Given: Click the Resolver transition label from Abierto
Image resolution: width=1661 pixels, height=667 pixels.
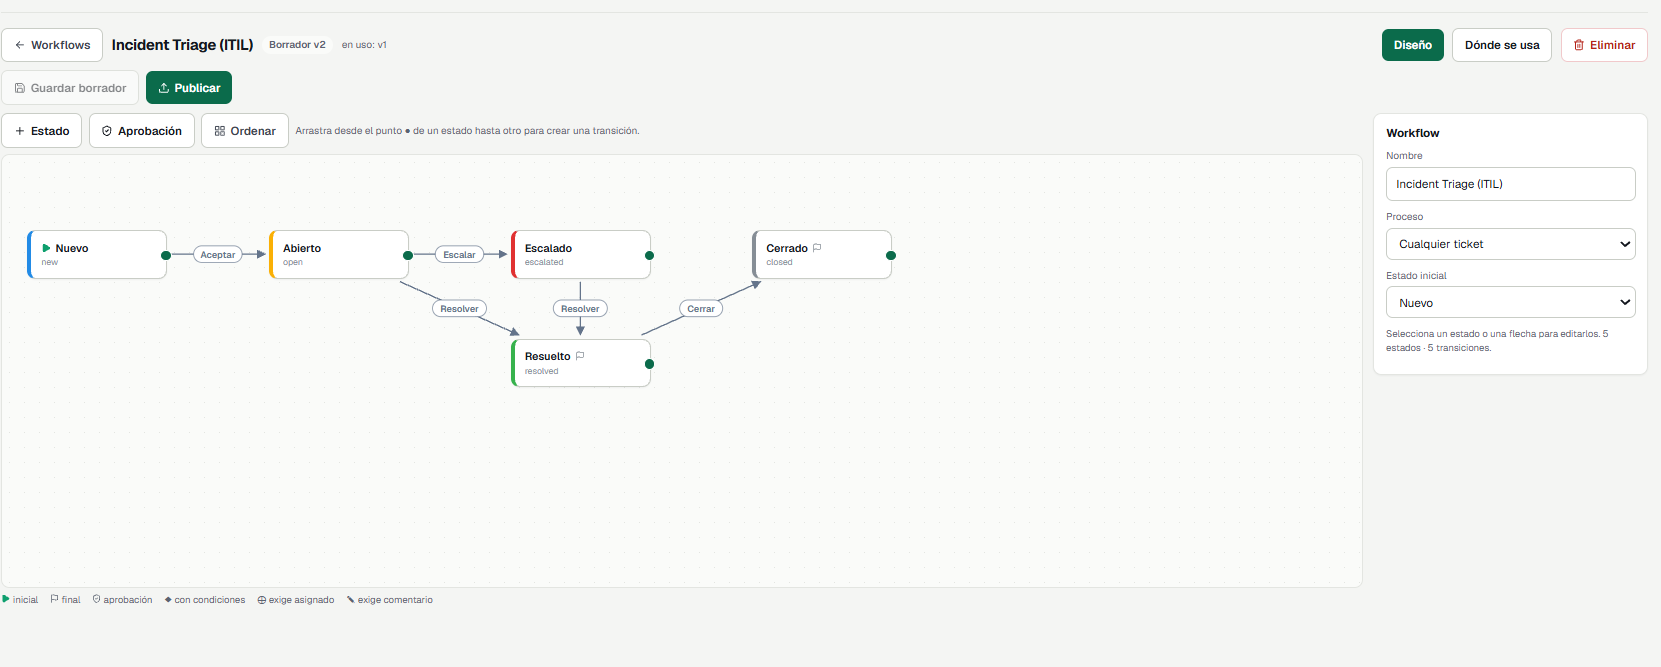Looking at the screenshot, I should (x=460, y=309).
